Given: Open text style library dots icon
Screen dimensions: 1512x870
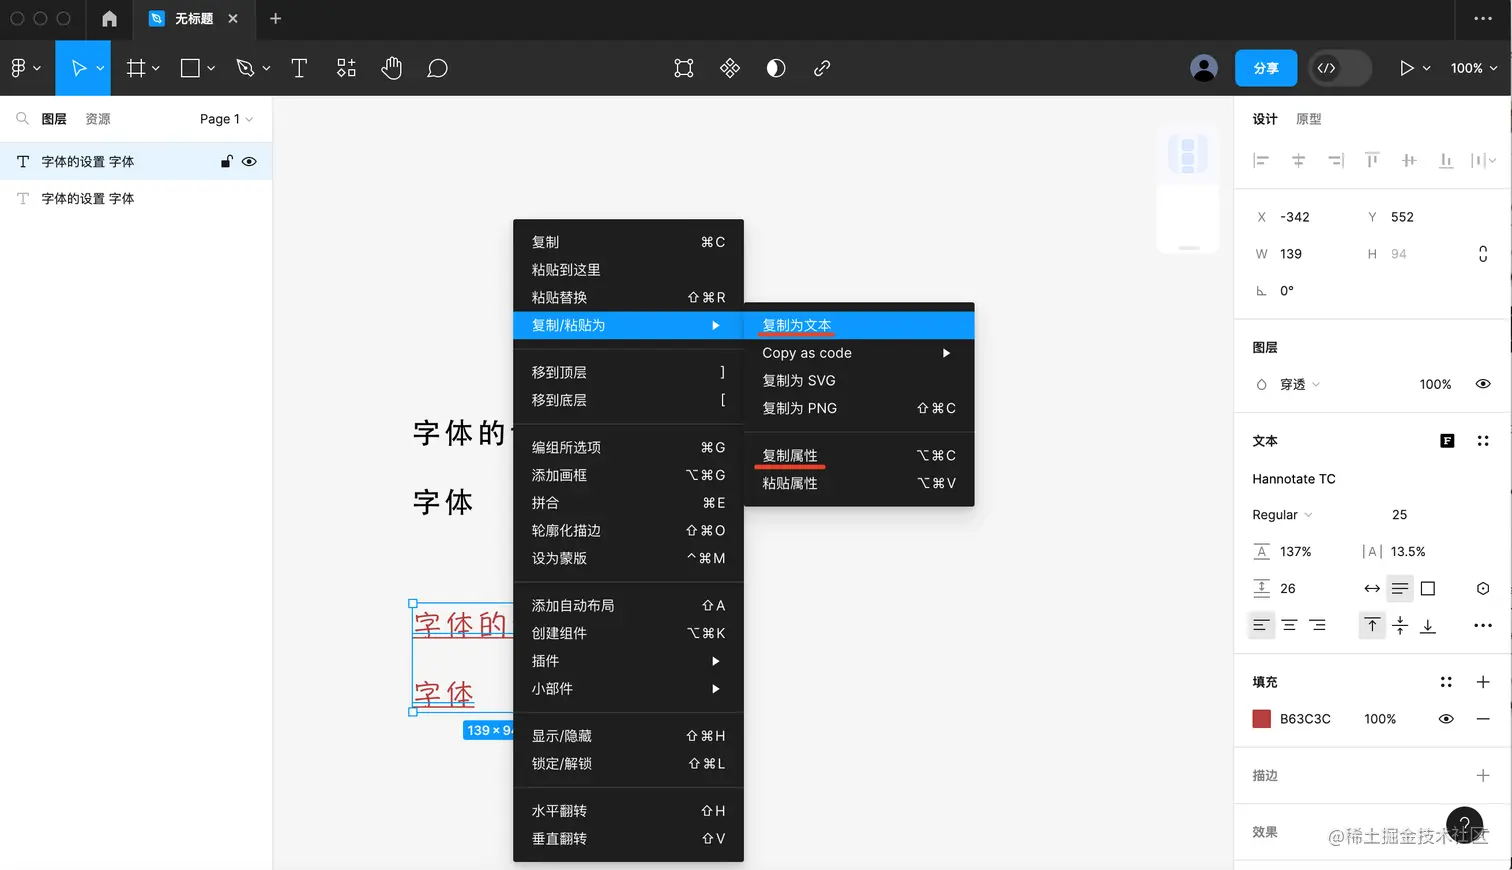Looking at the screenshot, I should pyautogui.click(x=1483, y=441).
